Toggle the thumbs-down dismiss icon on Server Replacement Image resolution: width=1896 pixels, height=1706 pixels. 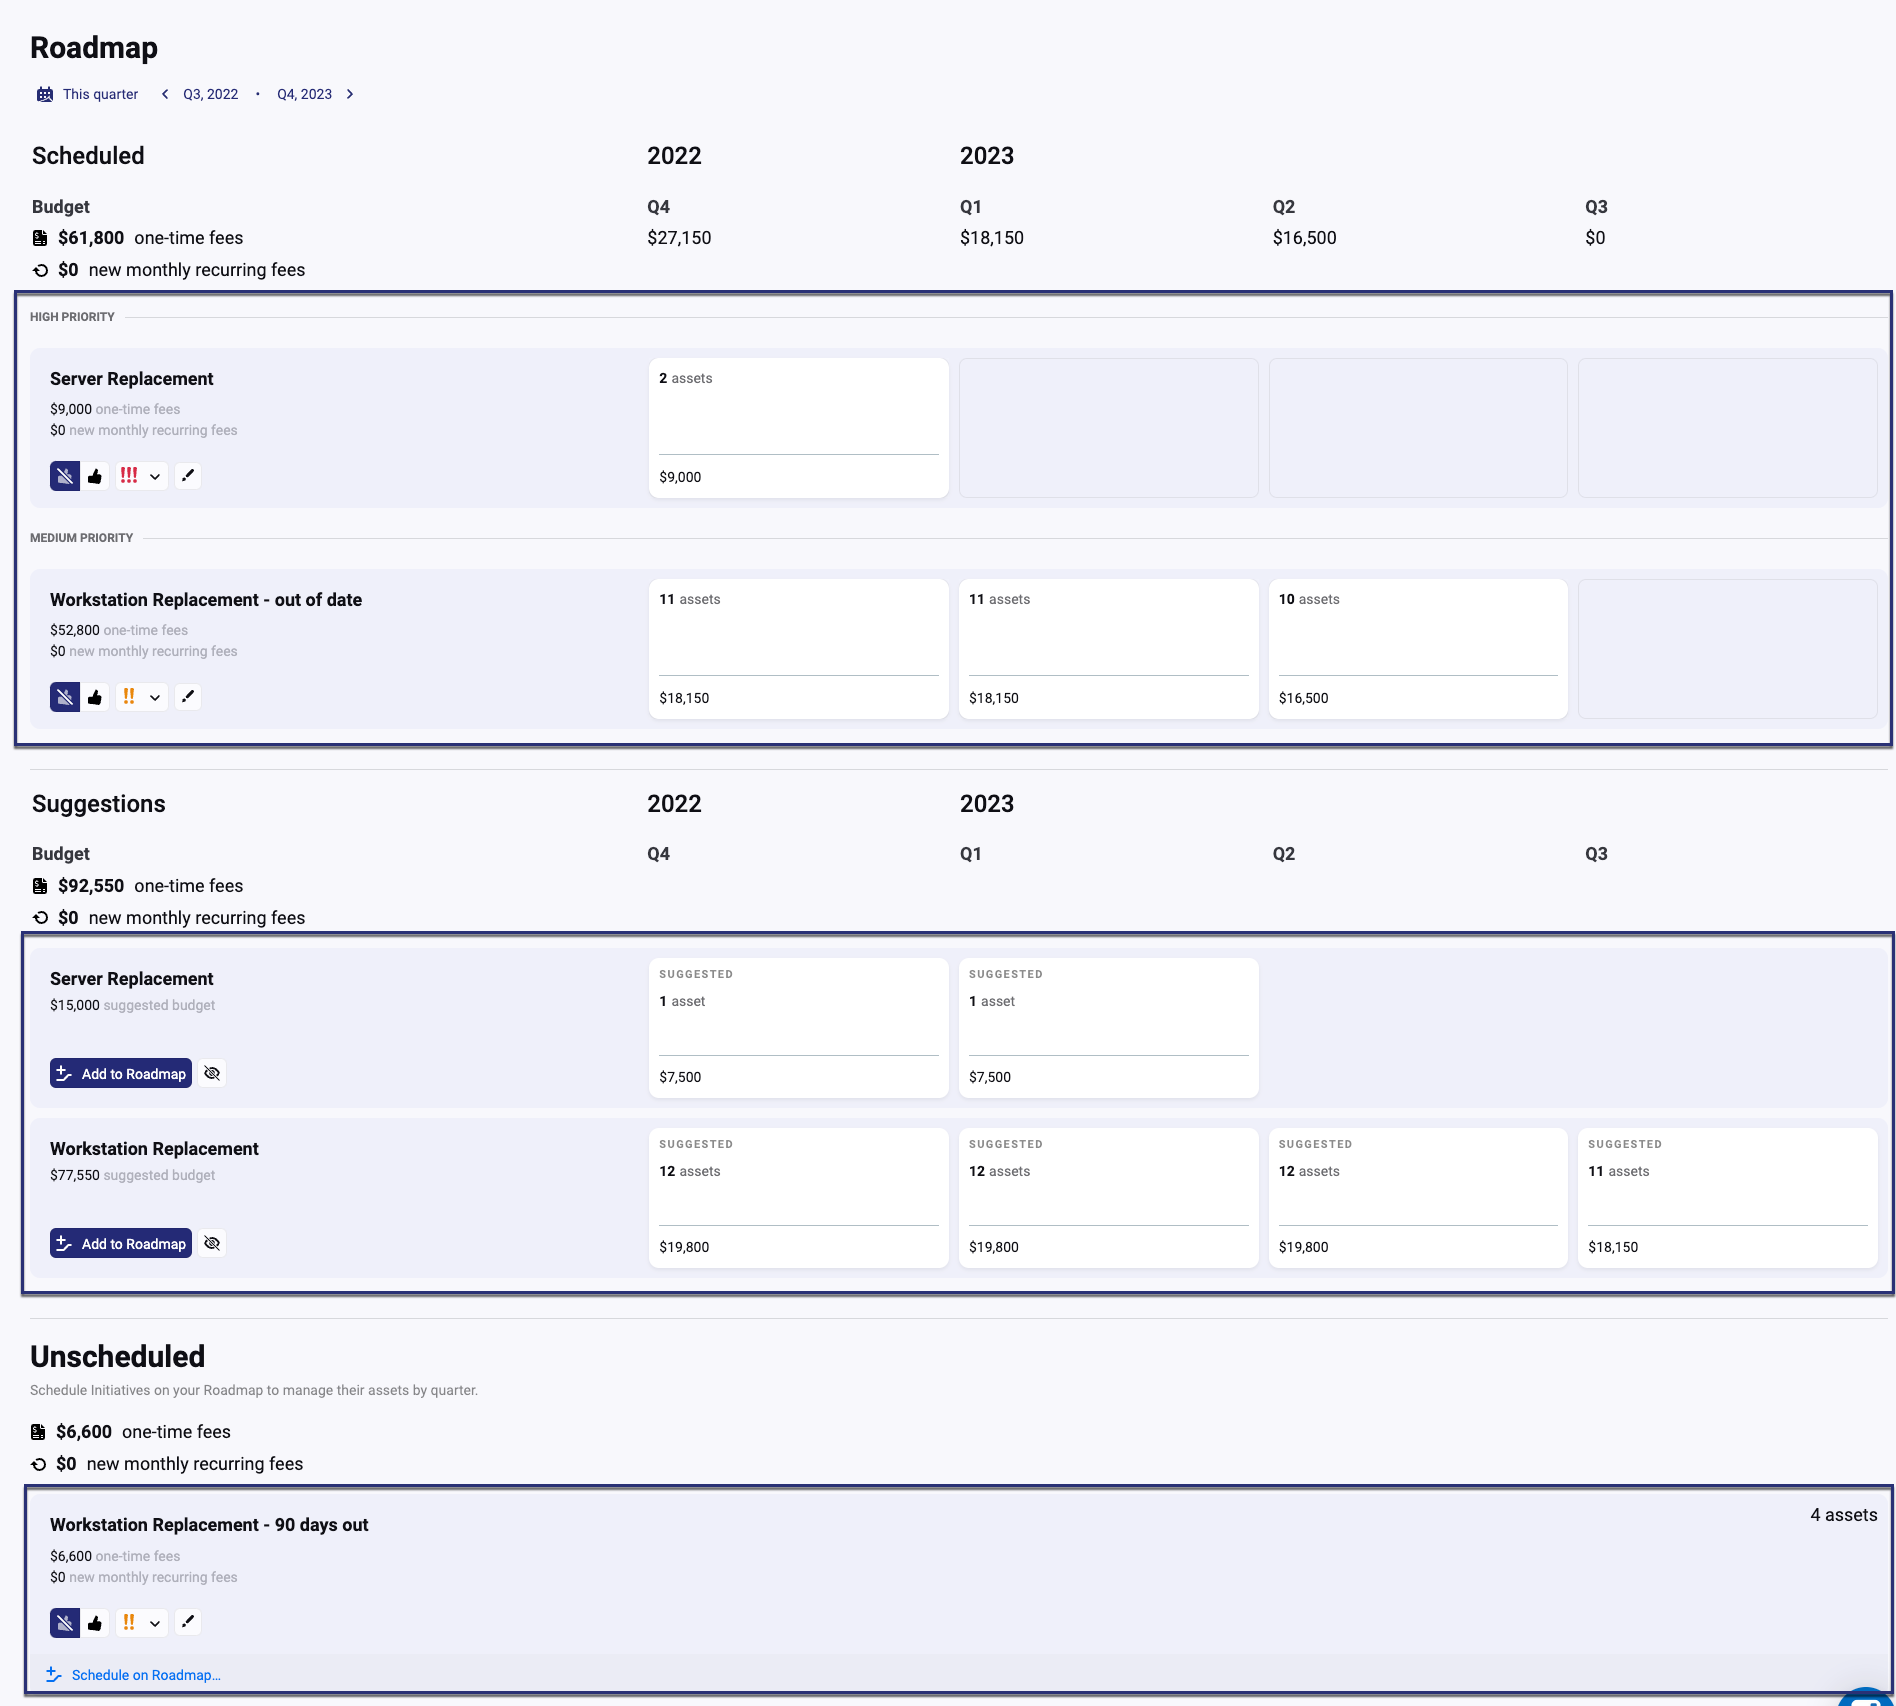(64, 476)
